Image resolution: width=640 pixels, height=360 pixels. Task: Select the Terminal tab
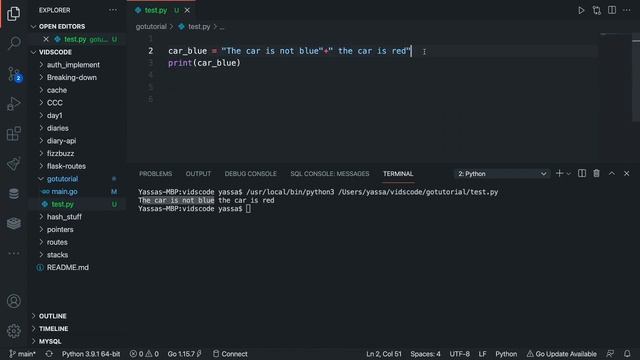coord(398,174)
